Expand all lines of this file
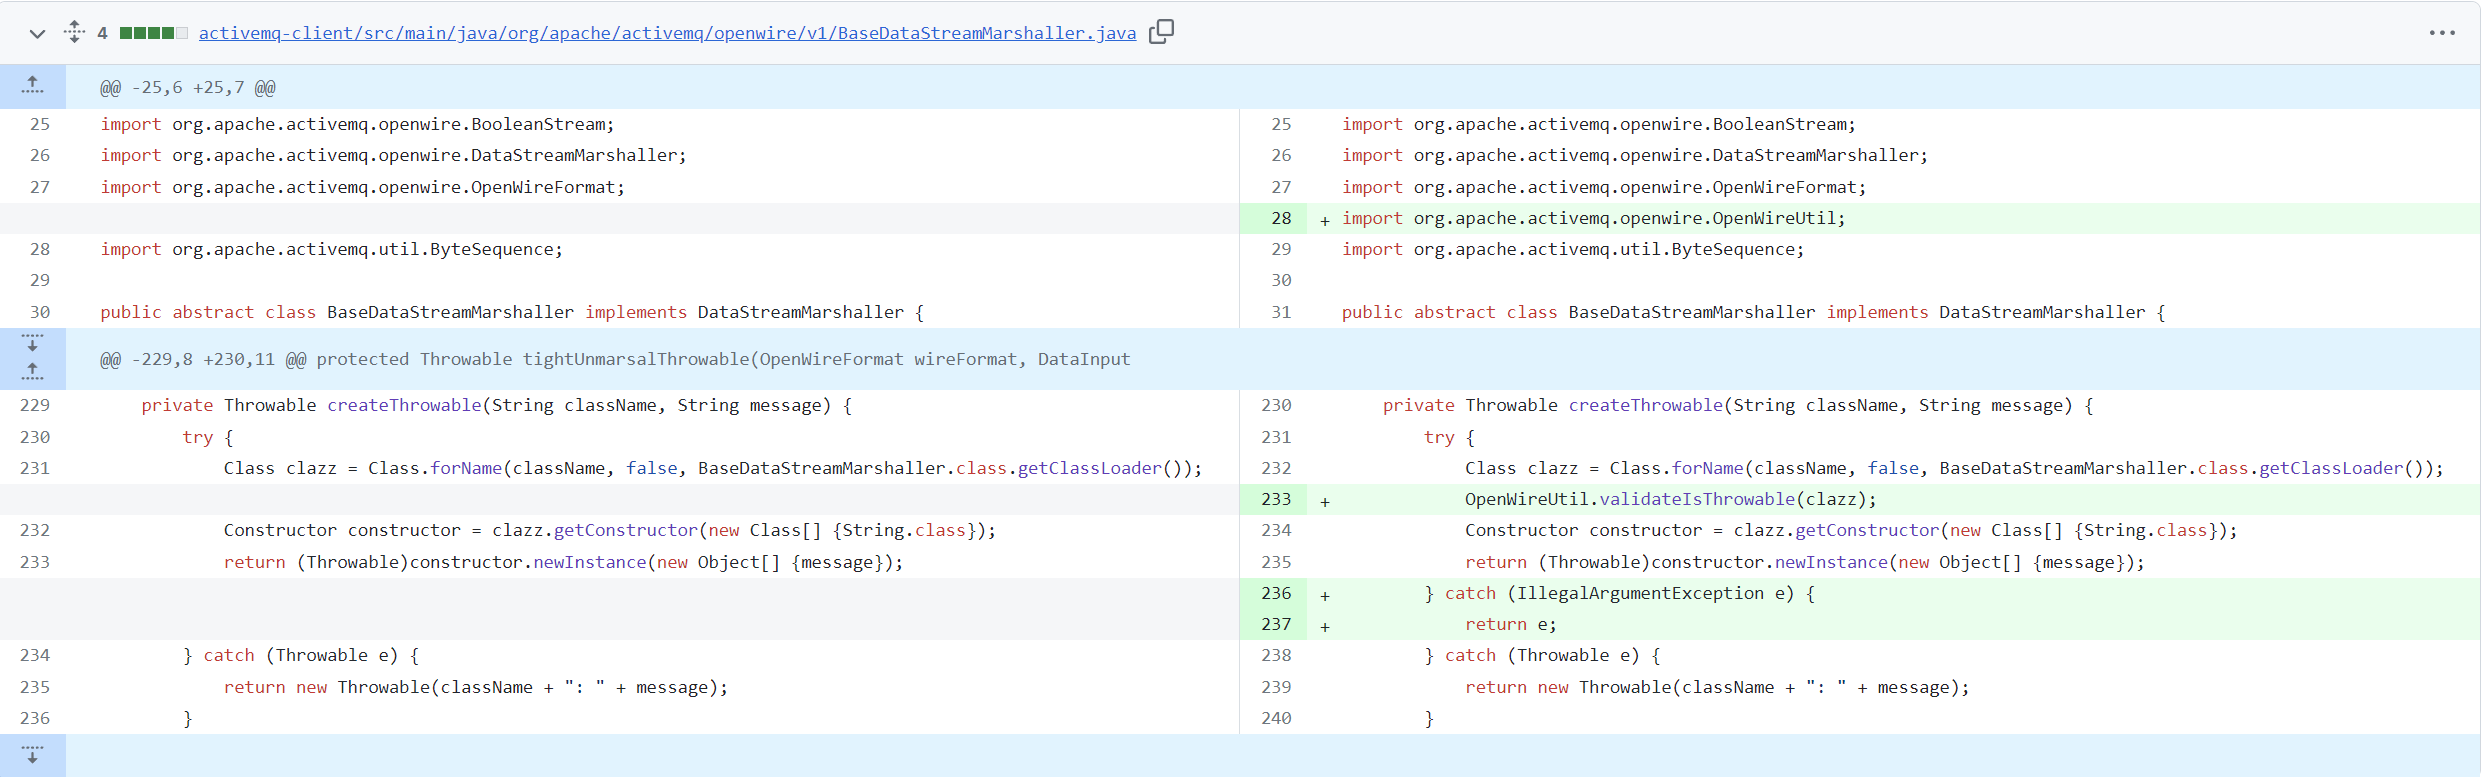The height and width of the screenshot is (777, 2487). click(75, 32)
